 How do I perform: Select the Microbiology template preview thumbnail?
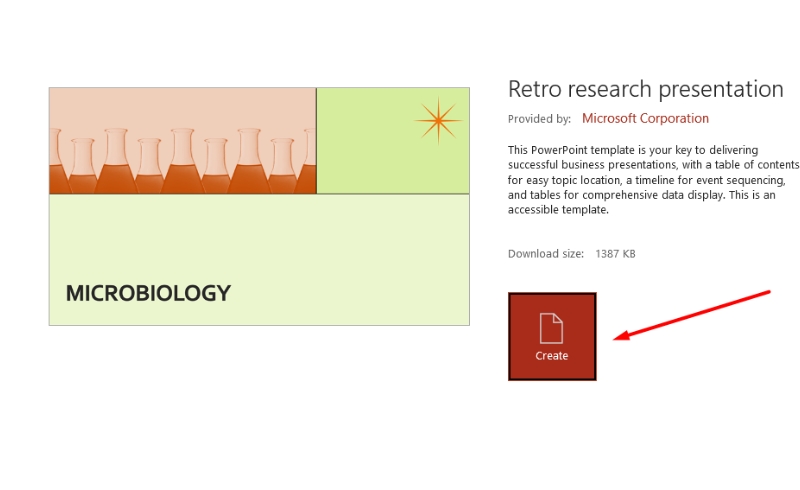pyautogui.click(x=259, y=206)
